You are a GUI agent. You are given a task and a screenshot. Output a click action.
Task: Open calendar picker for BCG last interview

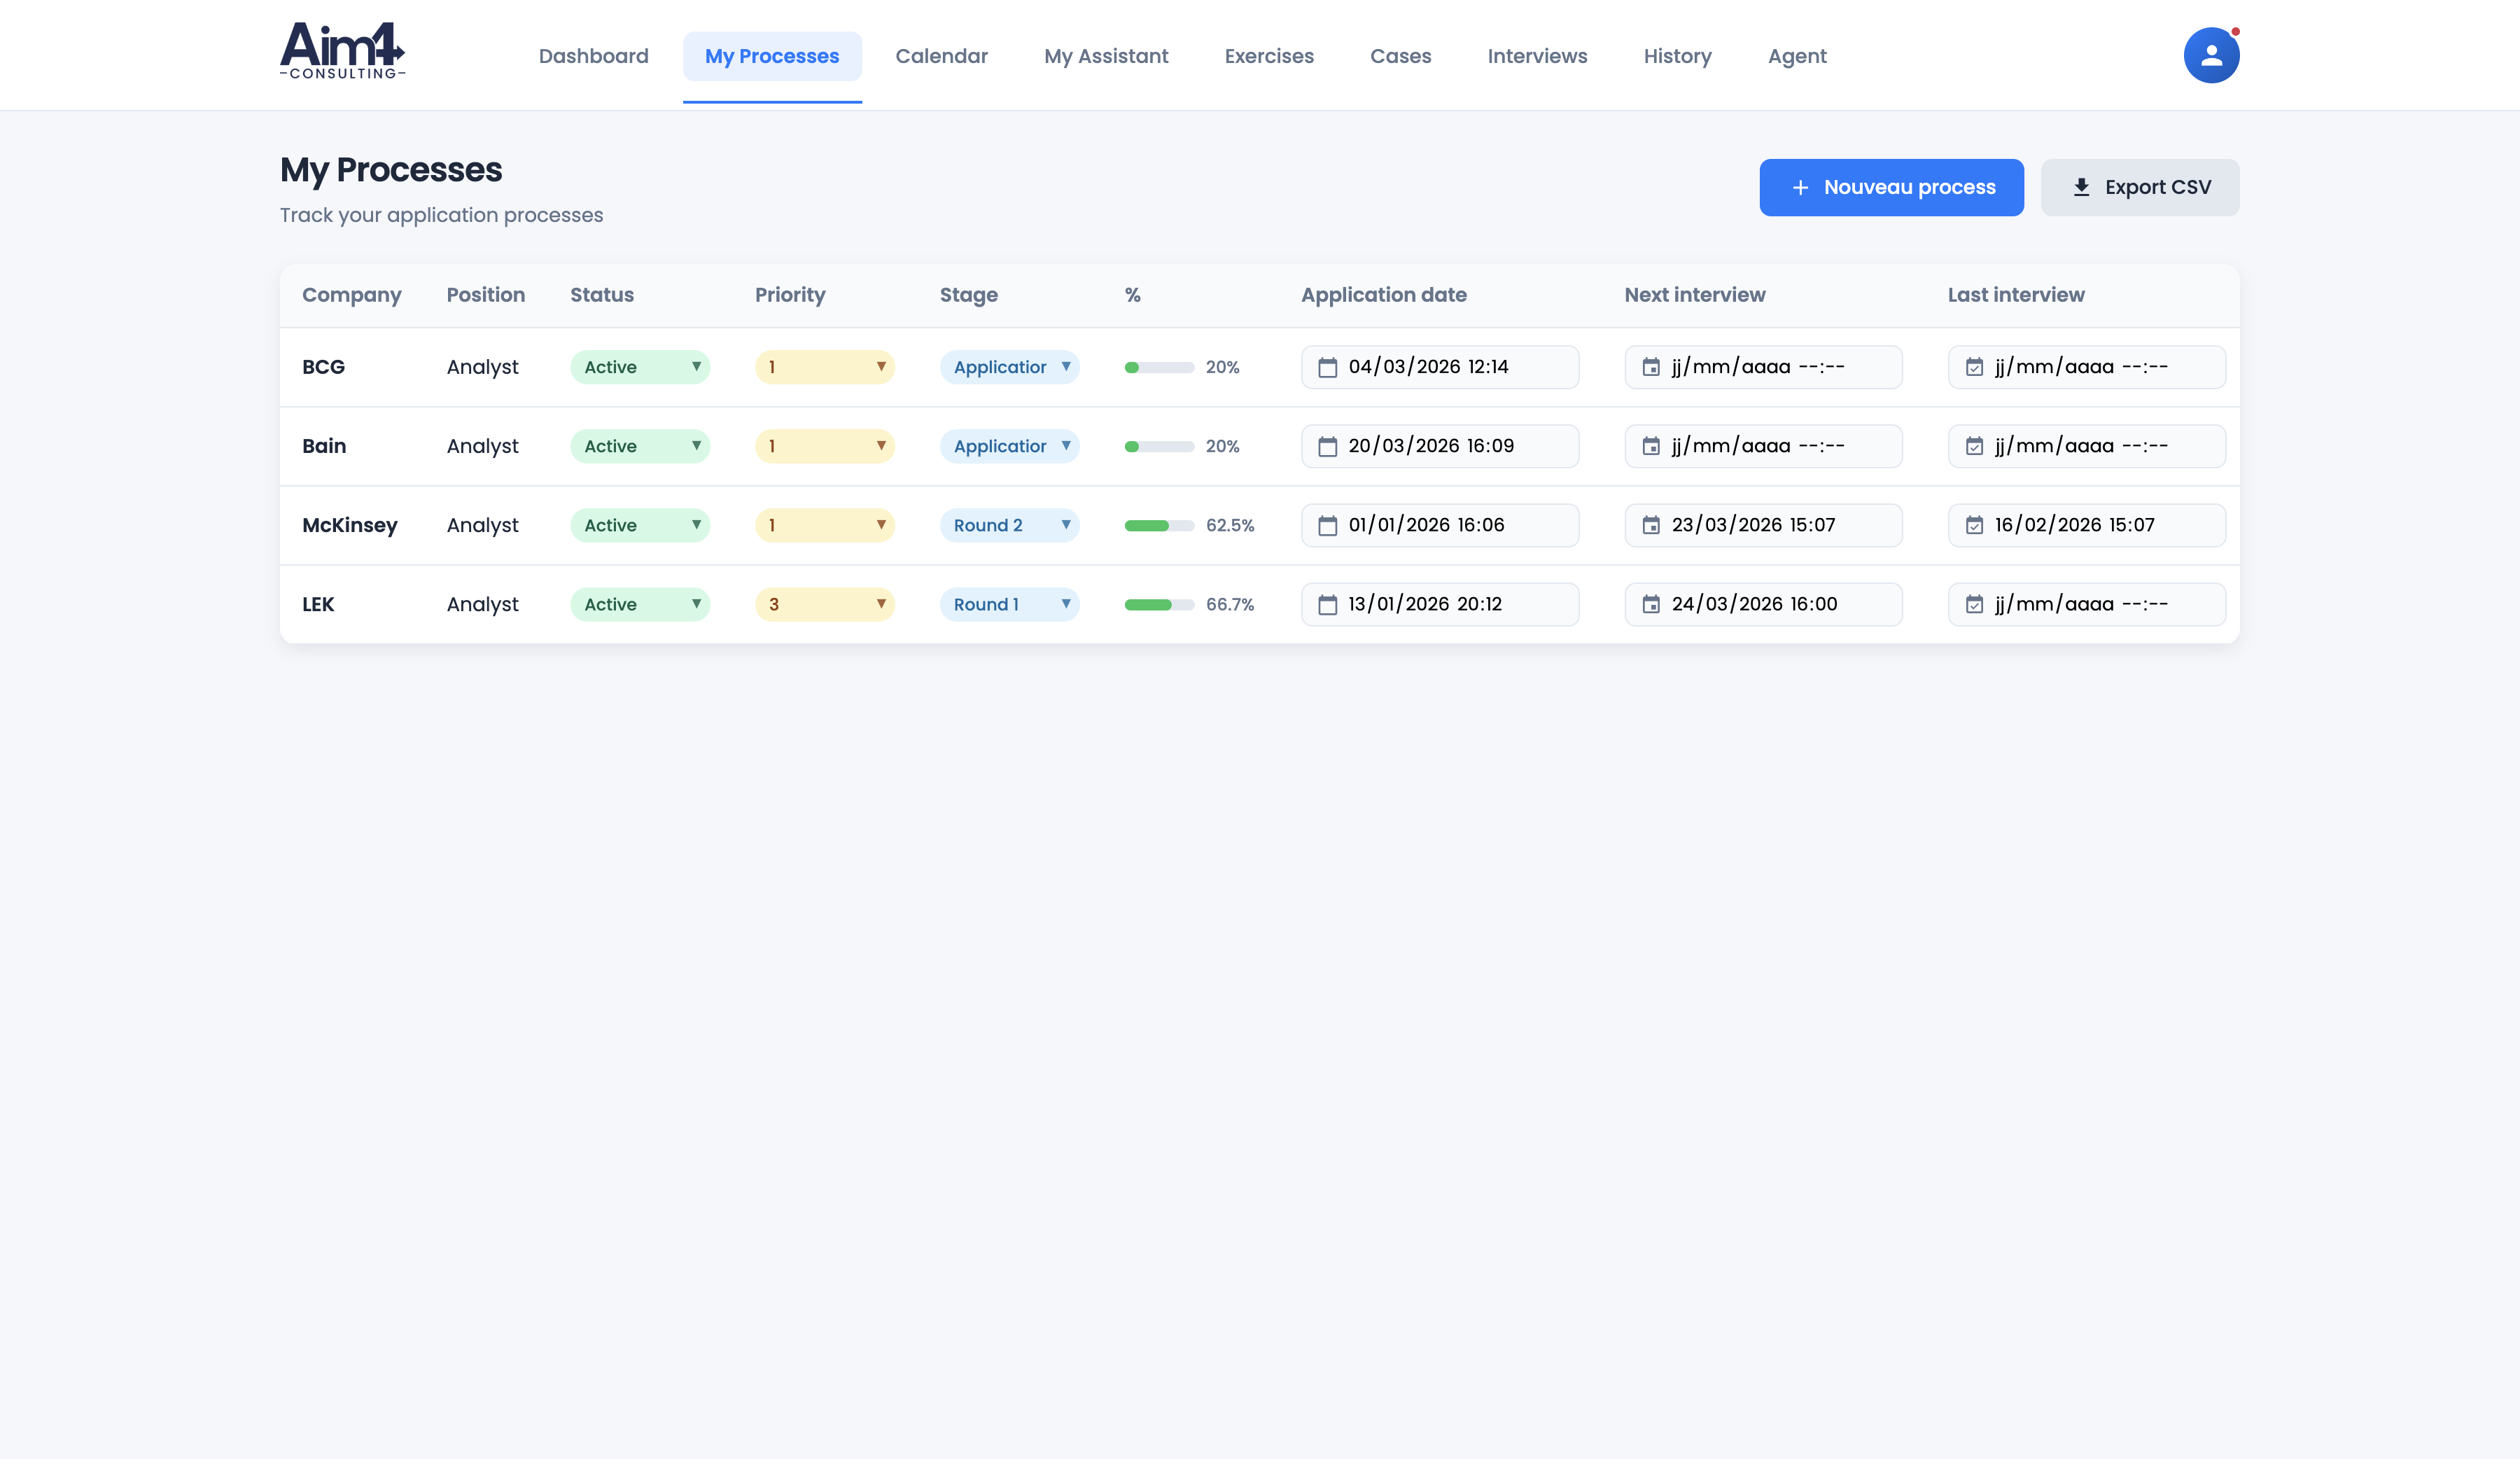[1973, 367]
